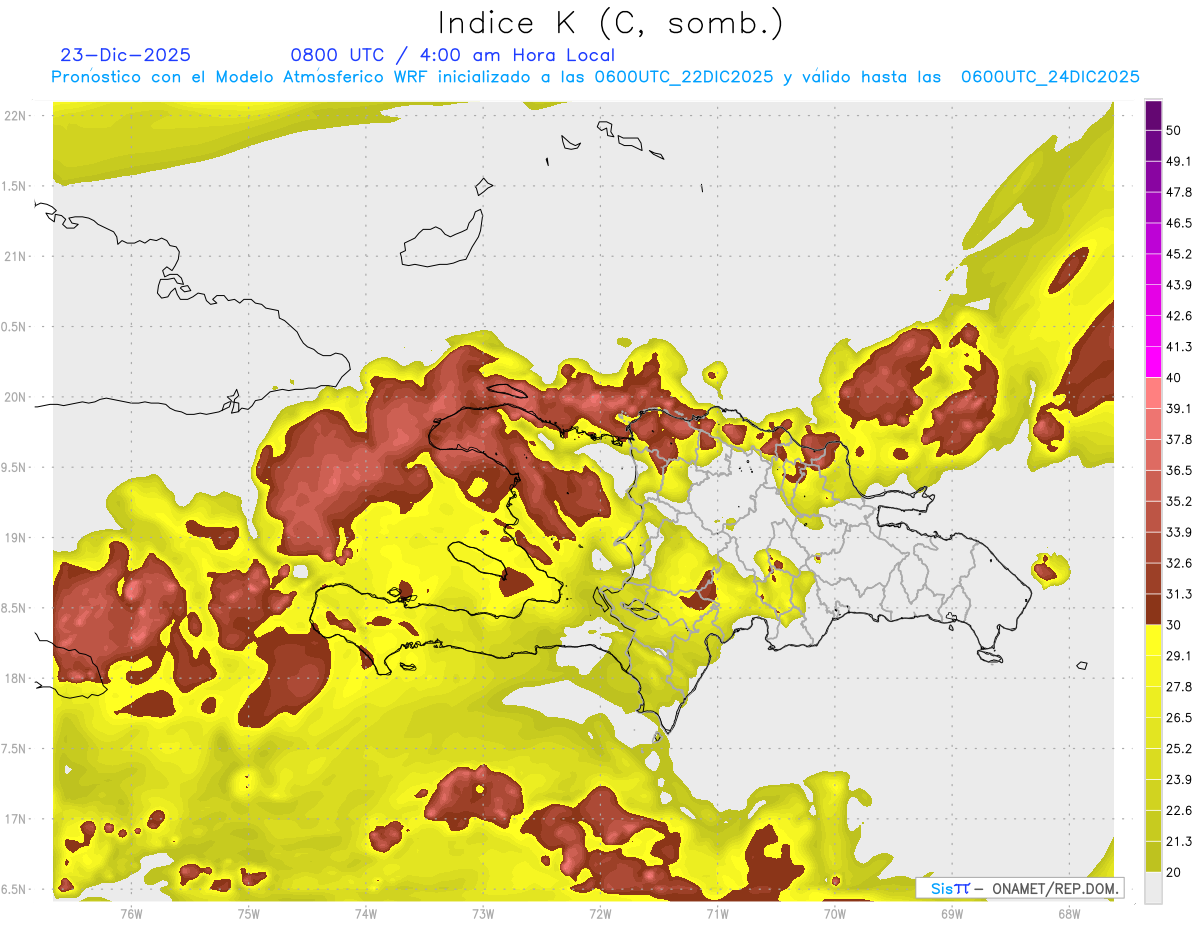This screenshot has height=927, width=1200.
Task: Click the '20N' latitude axis label
Action: click(x=15, y=397)
